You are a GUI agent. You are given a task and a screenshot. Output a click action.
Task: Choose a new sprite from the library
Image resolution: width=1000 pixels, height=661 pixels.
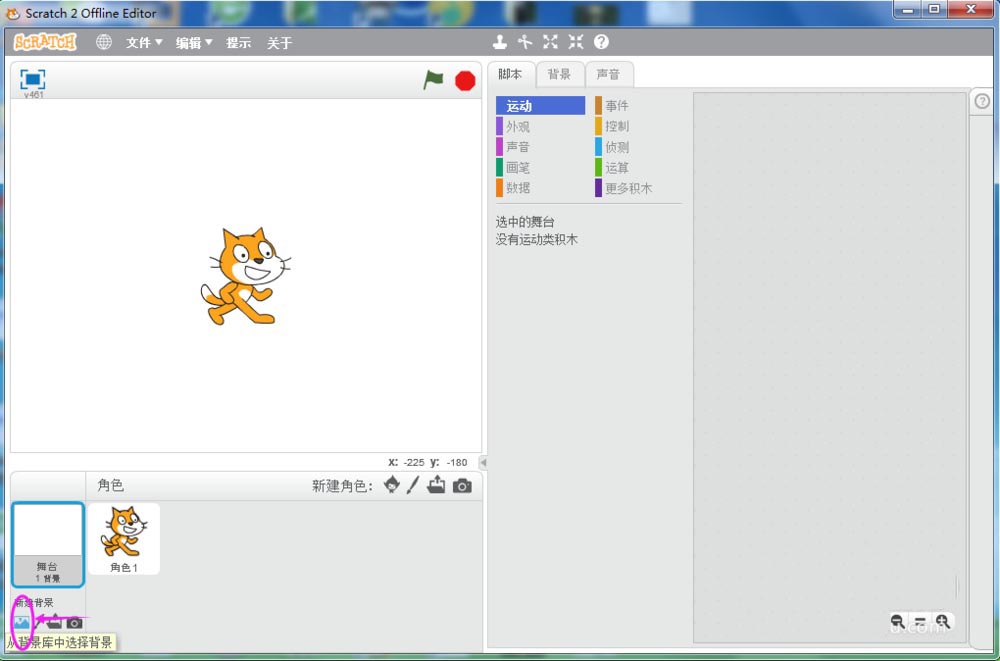tap(391, 485)
